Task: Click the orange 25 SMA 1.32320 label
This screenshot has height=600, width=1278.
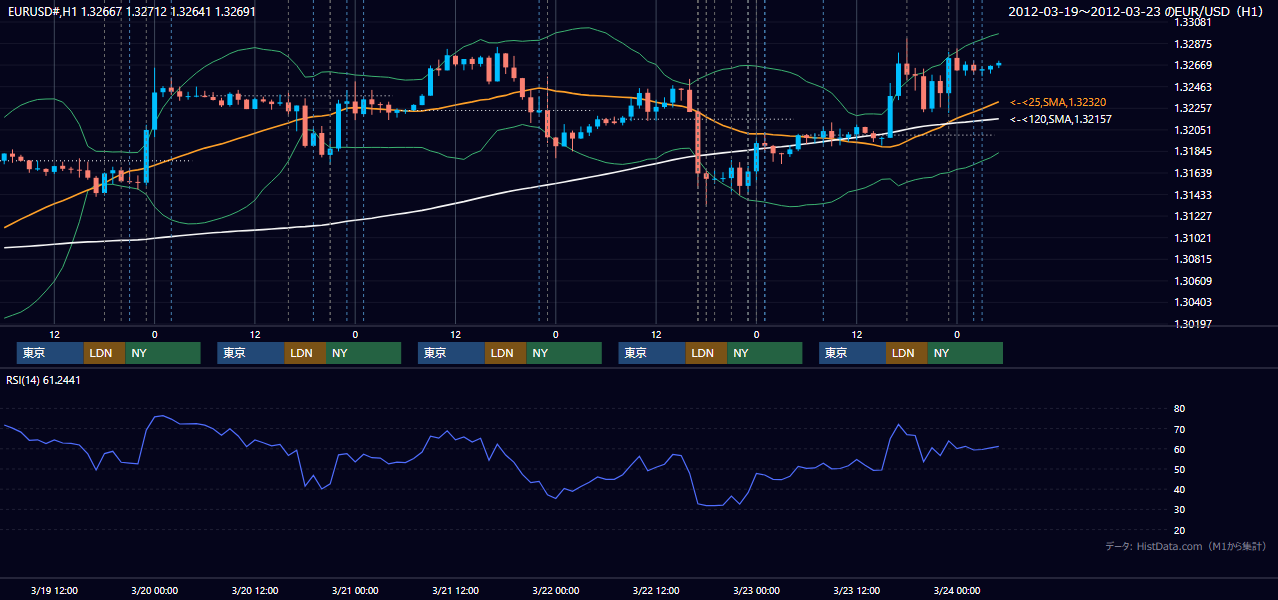Action: pyautogui.click(x=1058, y=102)
